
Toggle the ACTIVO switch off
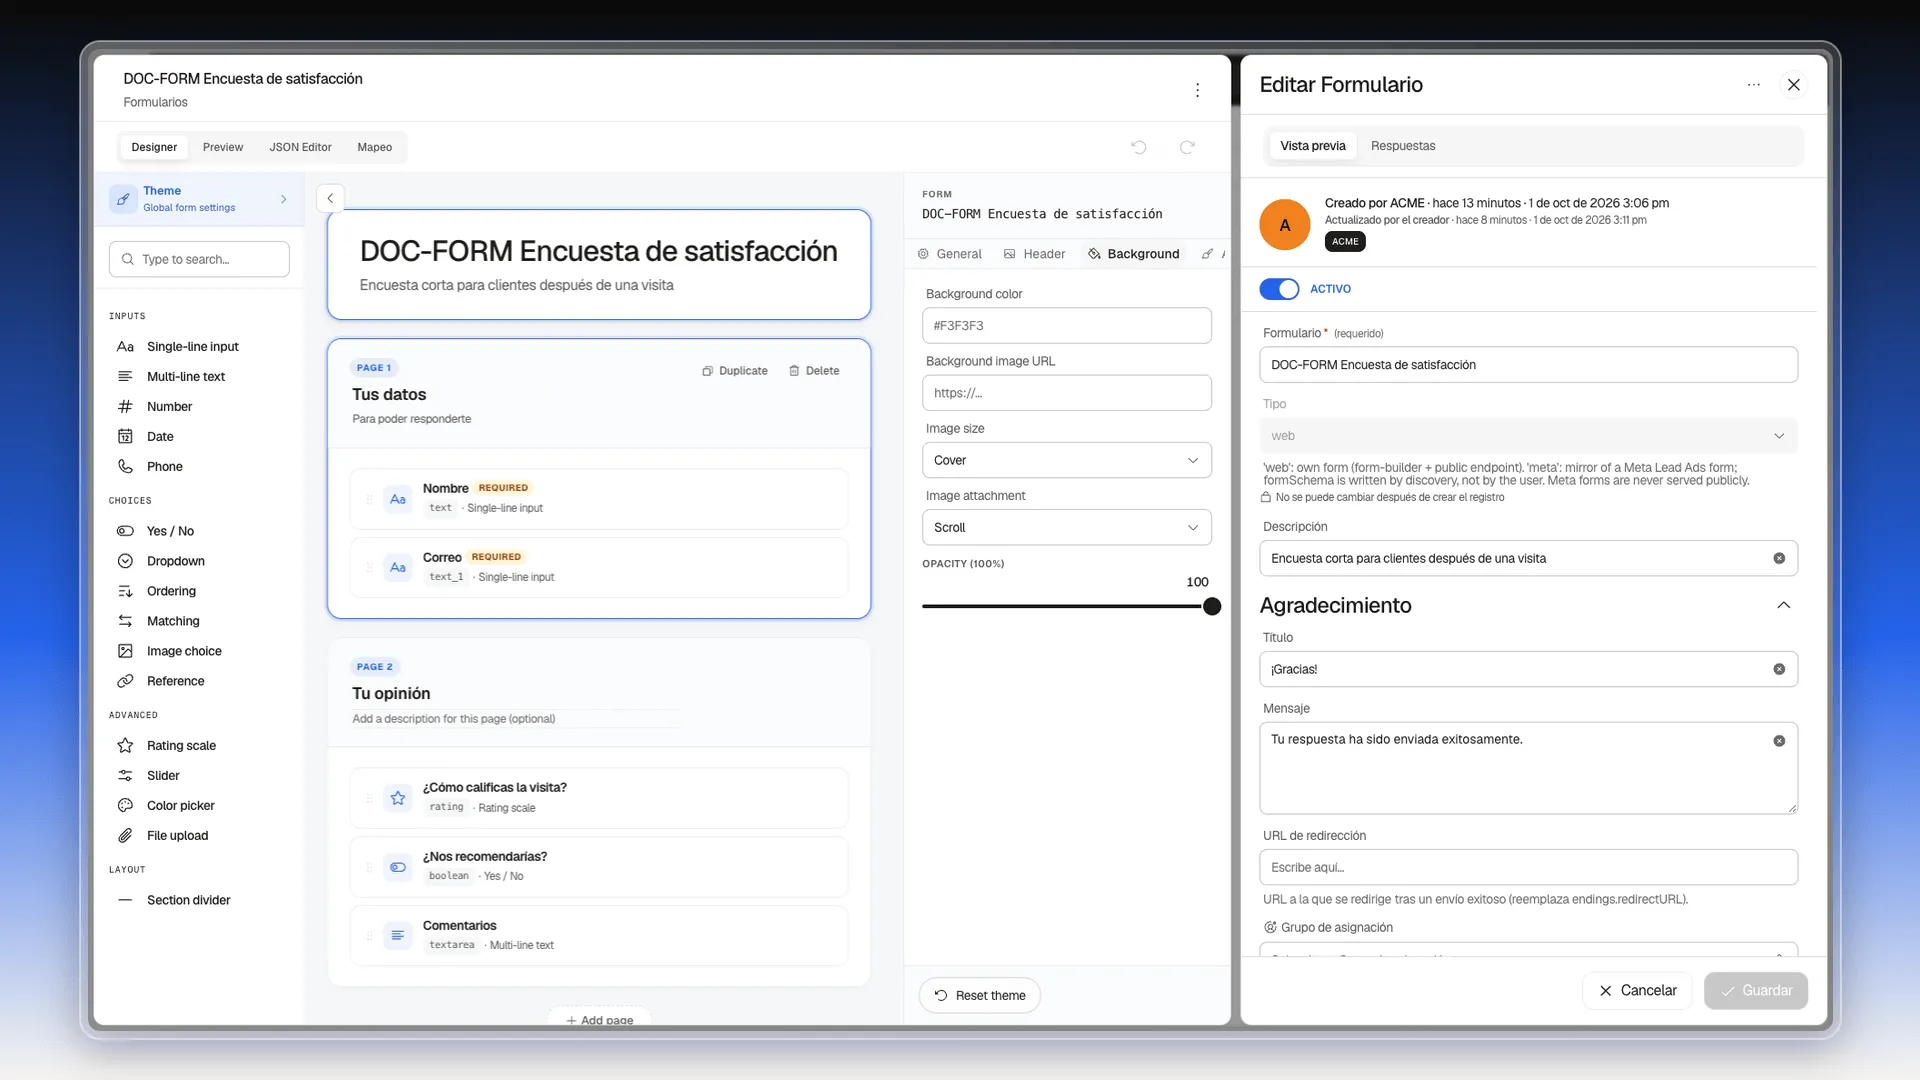click(x=1279, y=289)
